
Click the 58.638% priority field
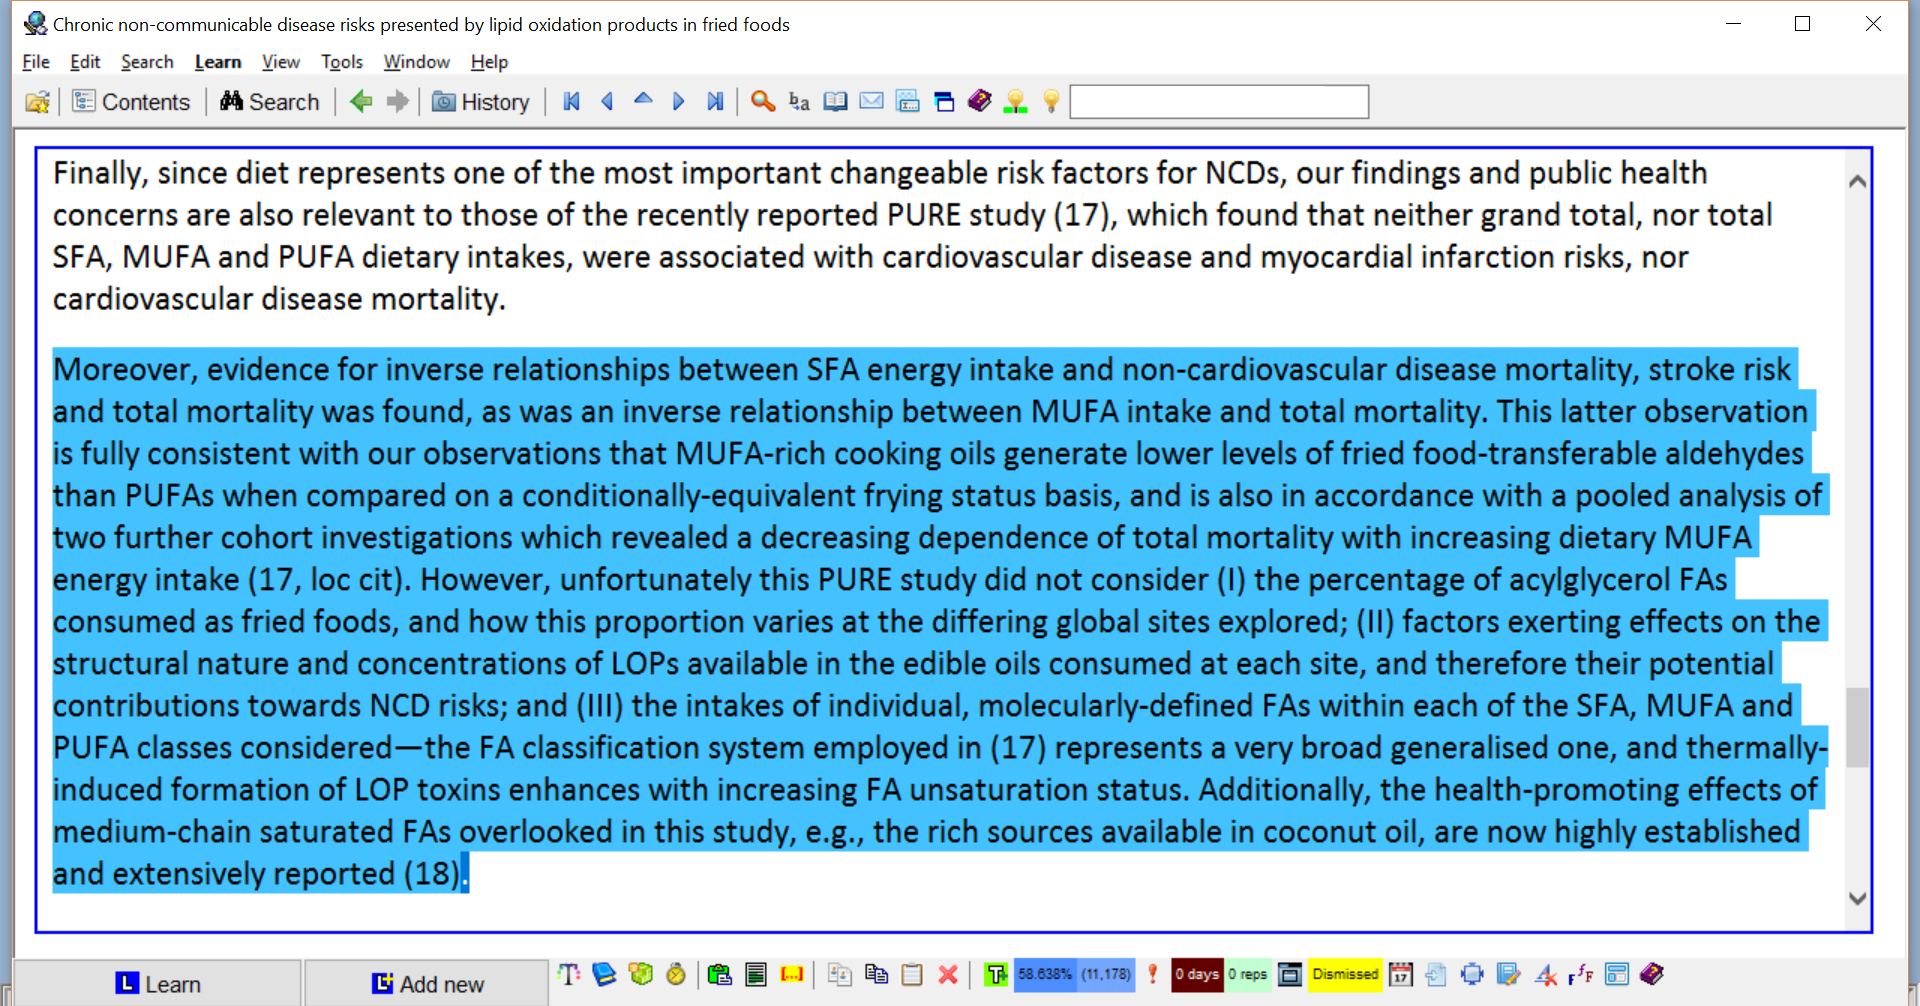coord(1045,974)
